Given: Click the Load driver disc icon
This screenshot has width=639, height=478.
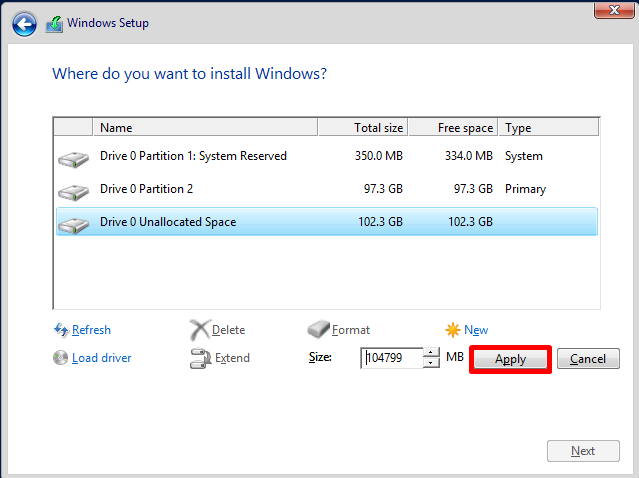Looking at the screenshot, I should point(61,358).
